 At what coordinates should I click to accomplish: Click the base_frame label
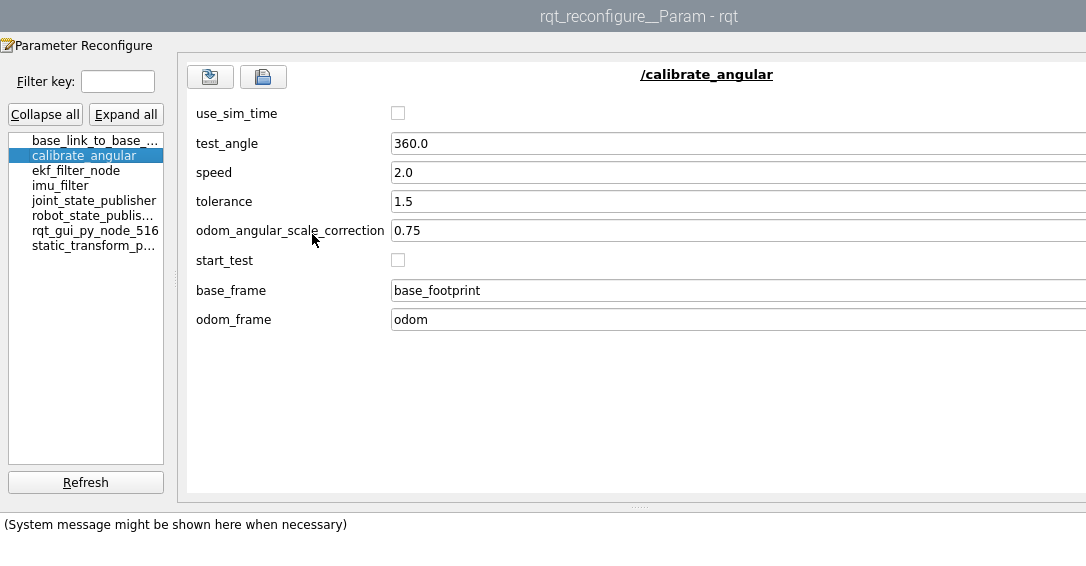point(231,290)
